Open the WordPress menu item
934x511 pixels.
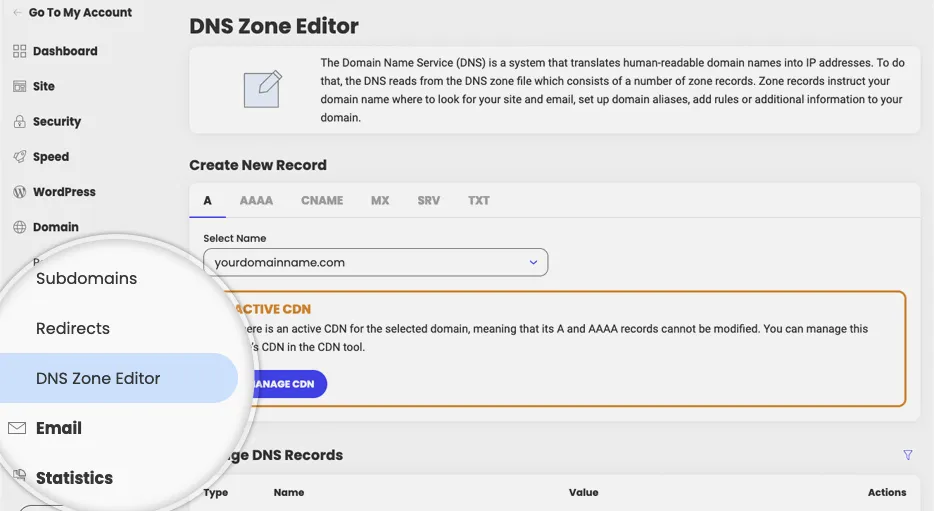click(x=64, y=192)
